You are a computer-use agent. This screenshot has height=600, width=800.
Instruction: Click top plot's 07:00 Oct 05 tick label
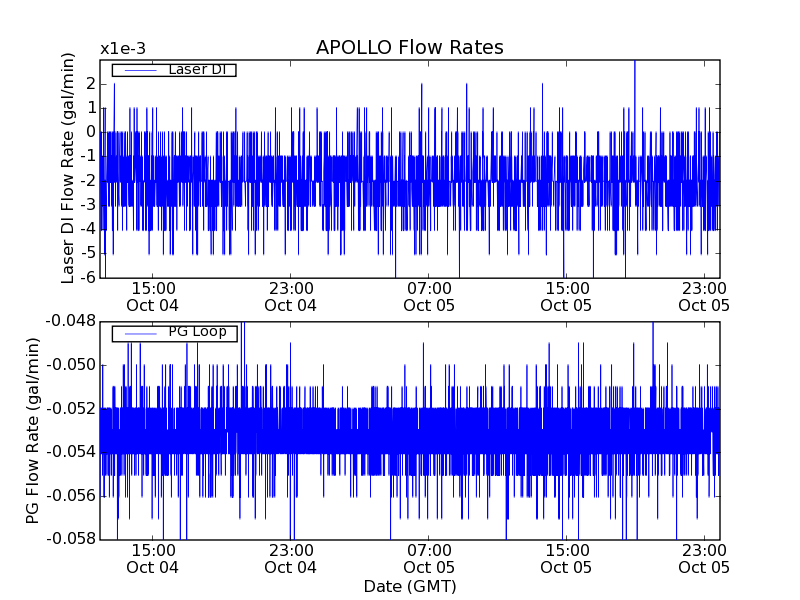pos(429,296)
